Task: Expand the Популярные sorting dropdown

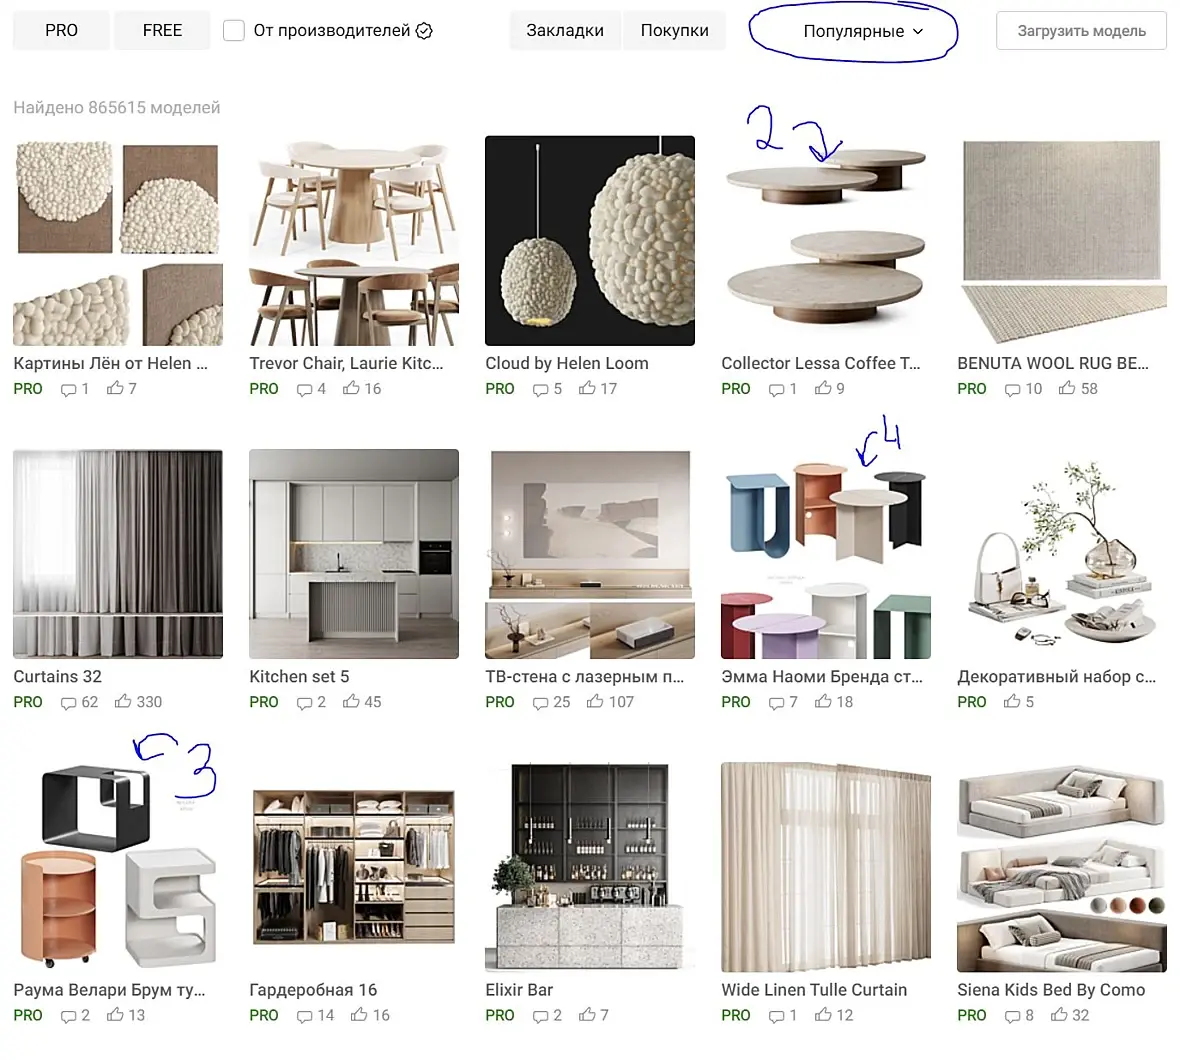Action: [862, 32]
